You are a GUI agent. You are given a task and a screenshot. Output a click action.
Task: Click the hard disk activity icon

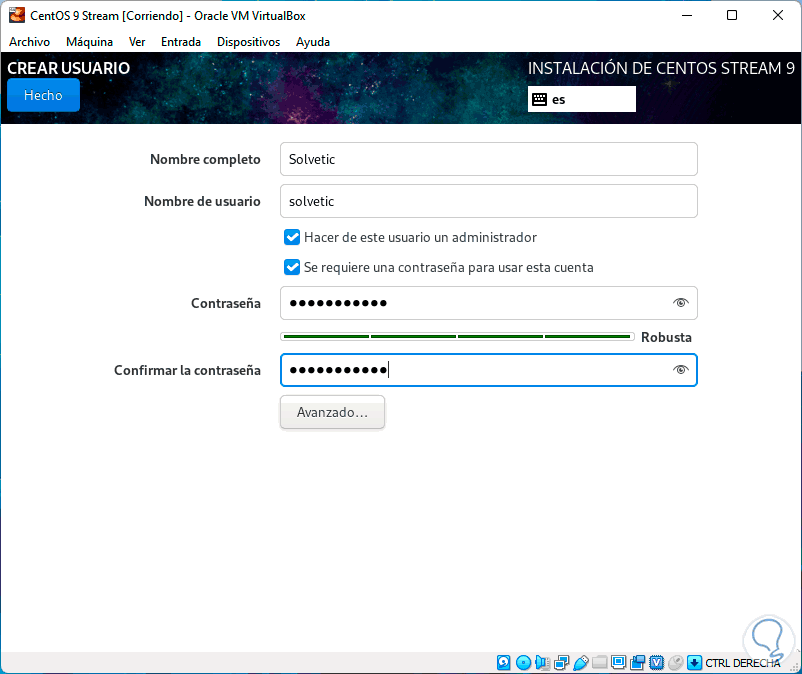click(503, 663)
